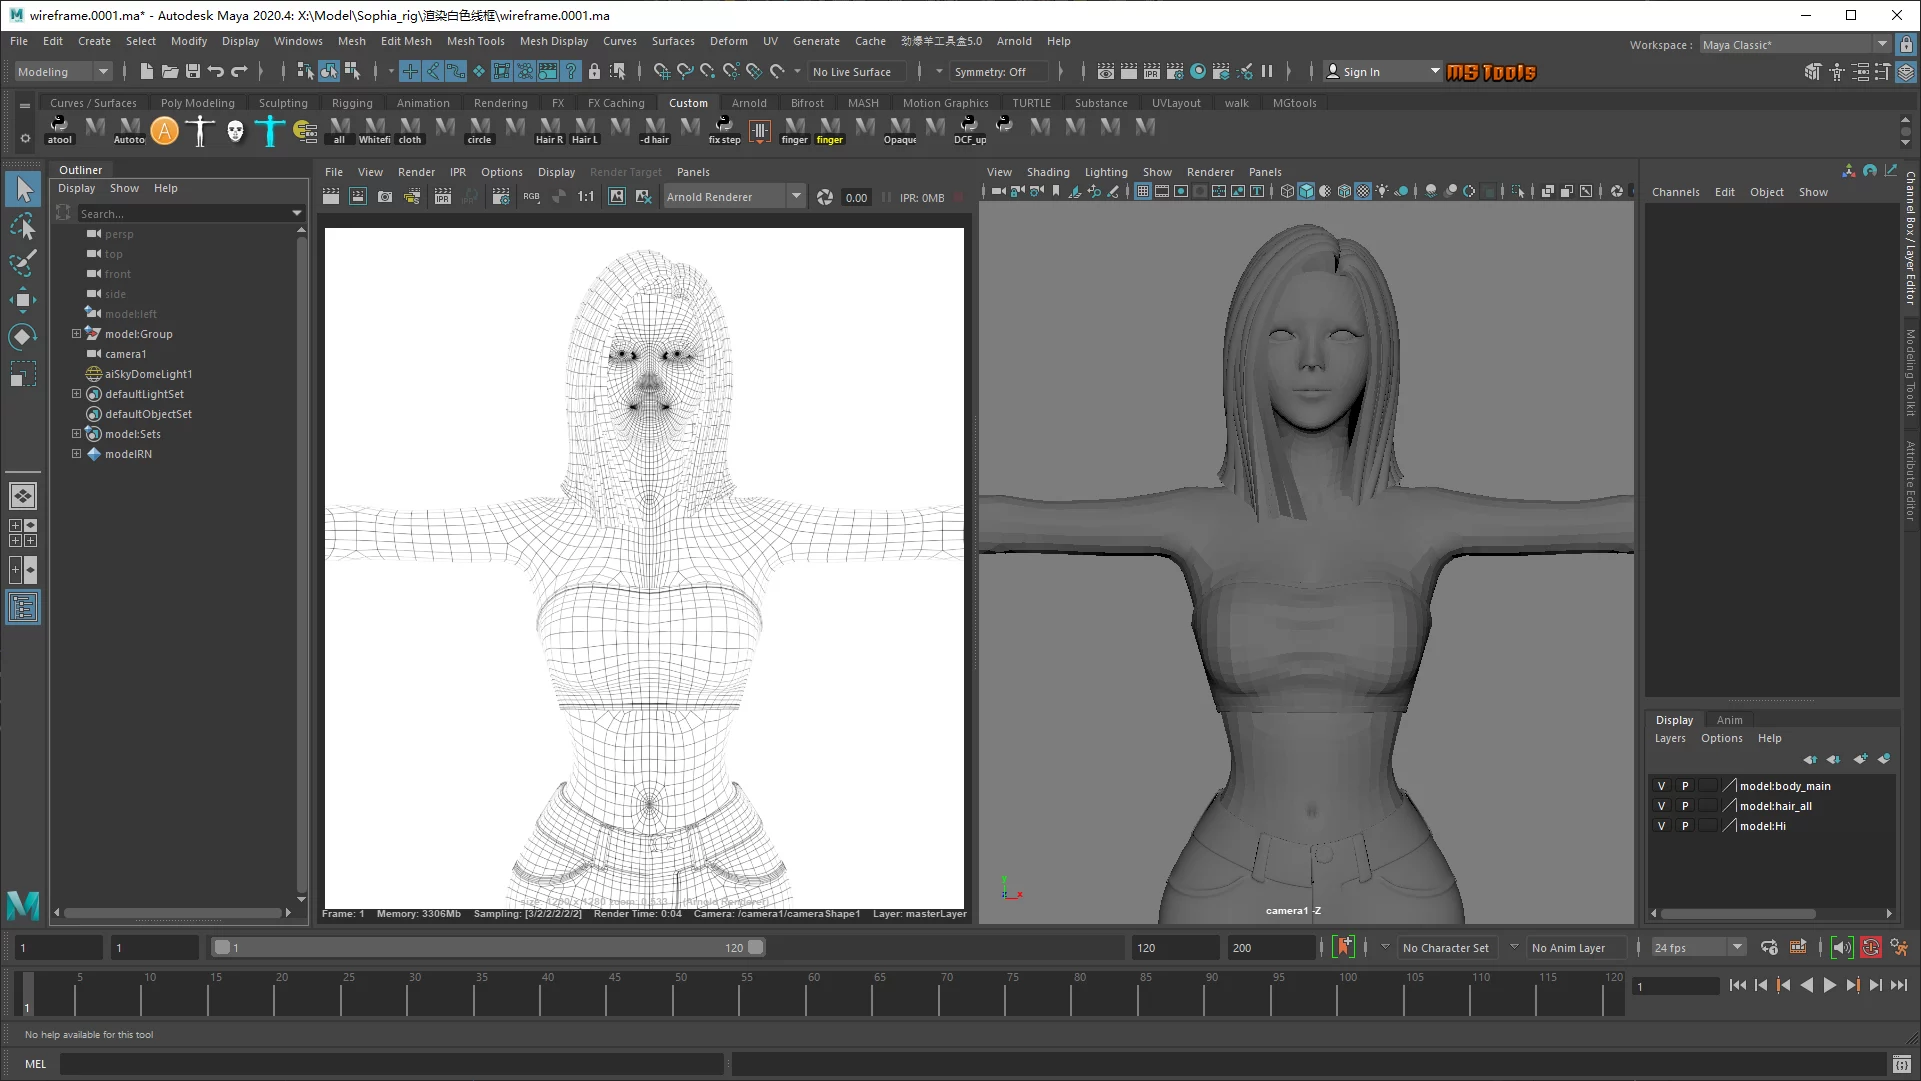This screenshot has height=1081, width=1921.
Task: Toggle the viewport Smooth Shade All cube
Action: [x=1306, y=191]
